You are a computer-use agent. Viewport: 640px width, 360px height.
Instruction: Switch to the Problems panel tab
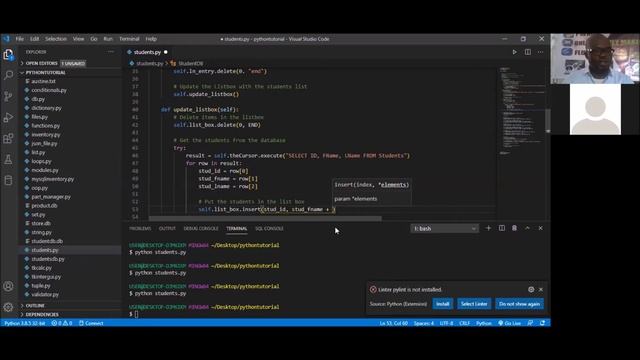point(140,229)
